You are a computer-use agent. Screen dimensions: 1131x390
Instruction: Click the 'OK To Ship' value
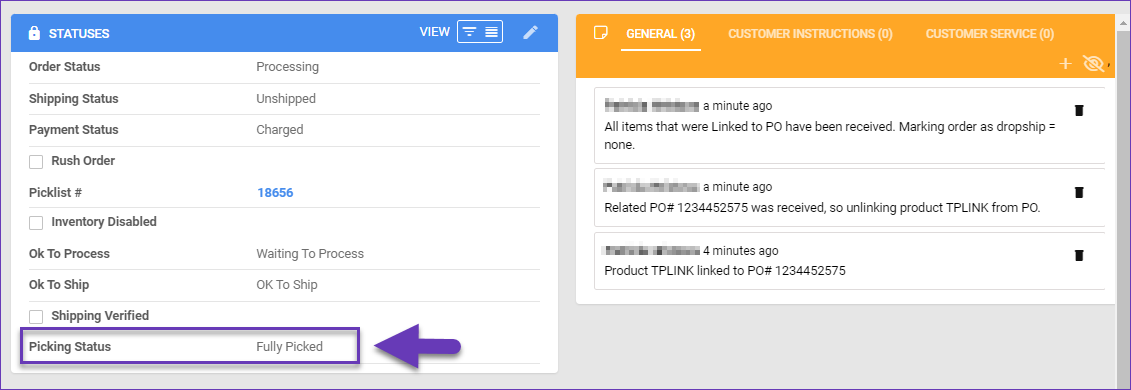(x=286, y=285)
